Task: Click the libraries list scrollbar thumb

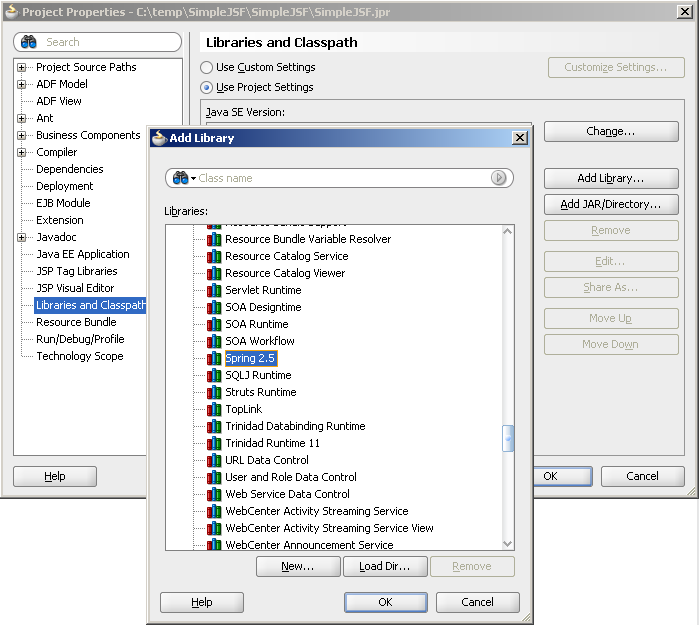Action: [508, 438]
